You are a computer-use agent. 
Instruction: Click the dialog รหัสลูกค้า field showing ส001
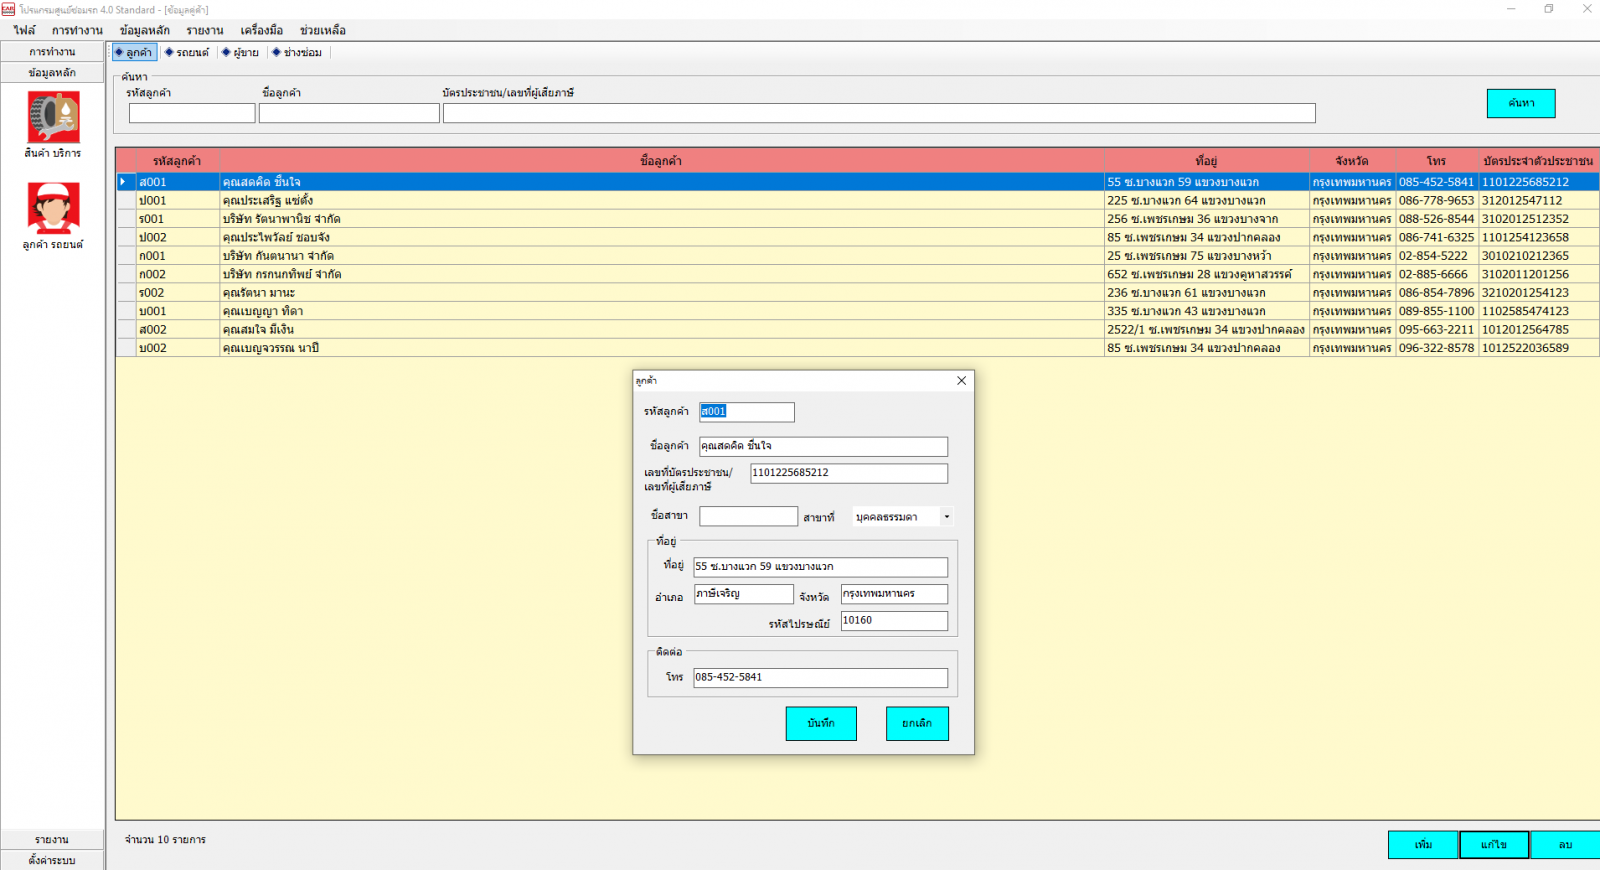pyautogui.click(x=747, y=412)
